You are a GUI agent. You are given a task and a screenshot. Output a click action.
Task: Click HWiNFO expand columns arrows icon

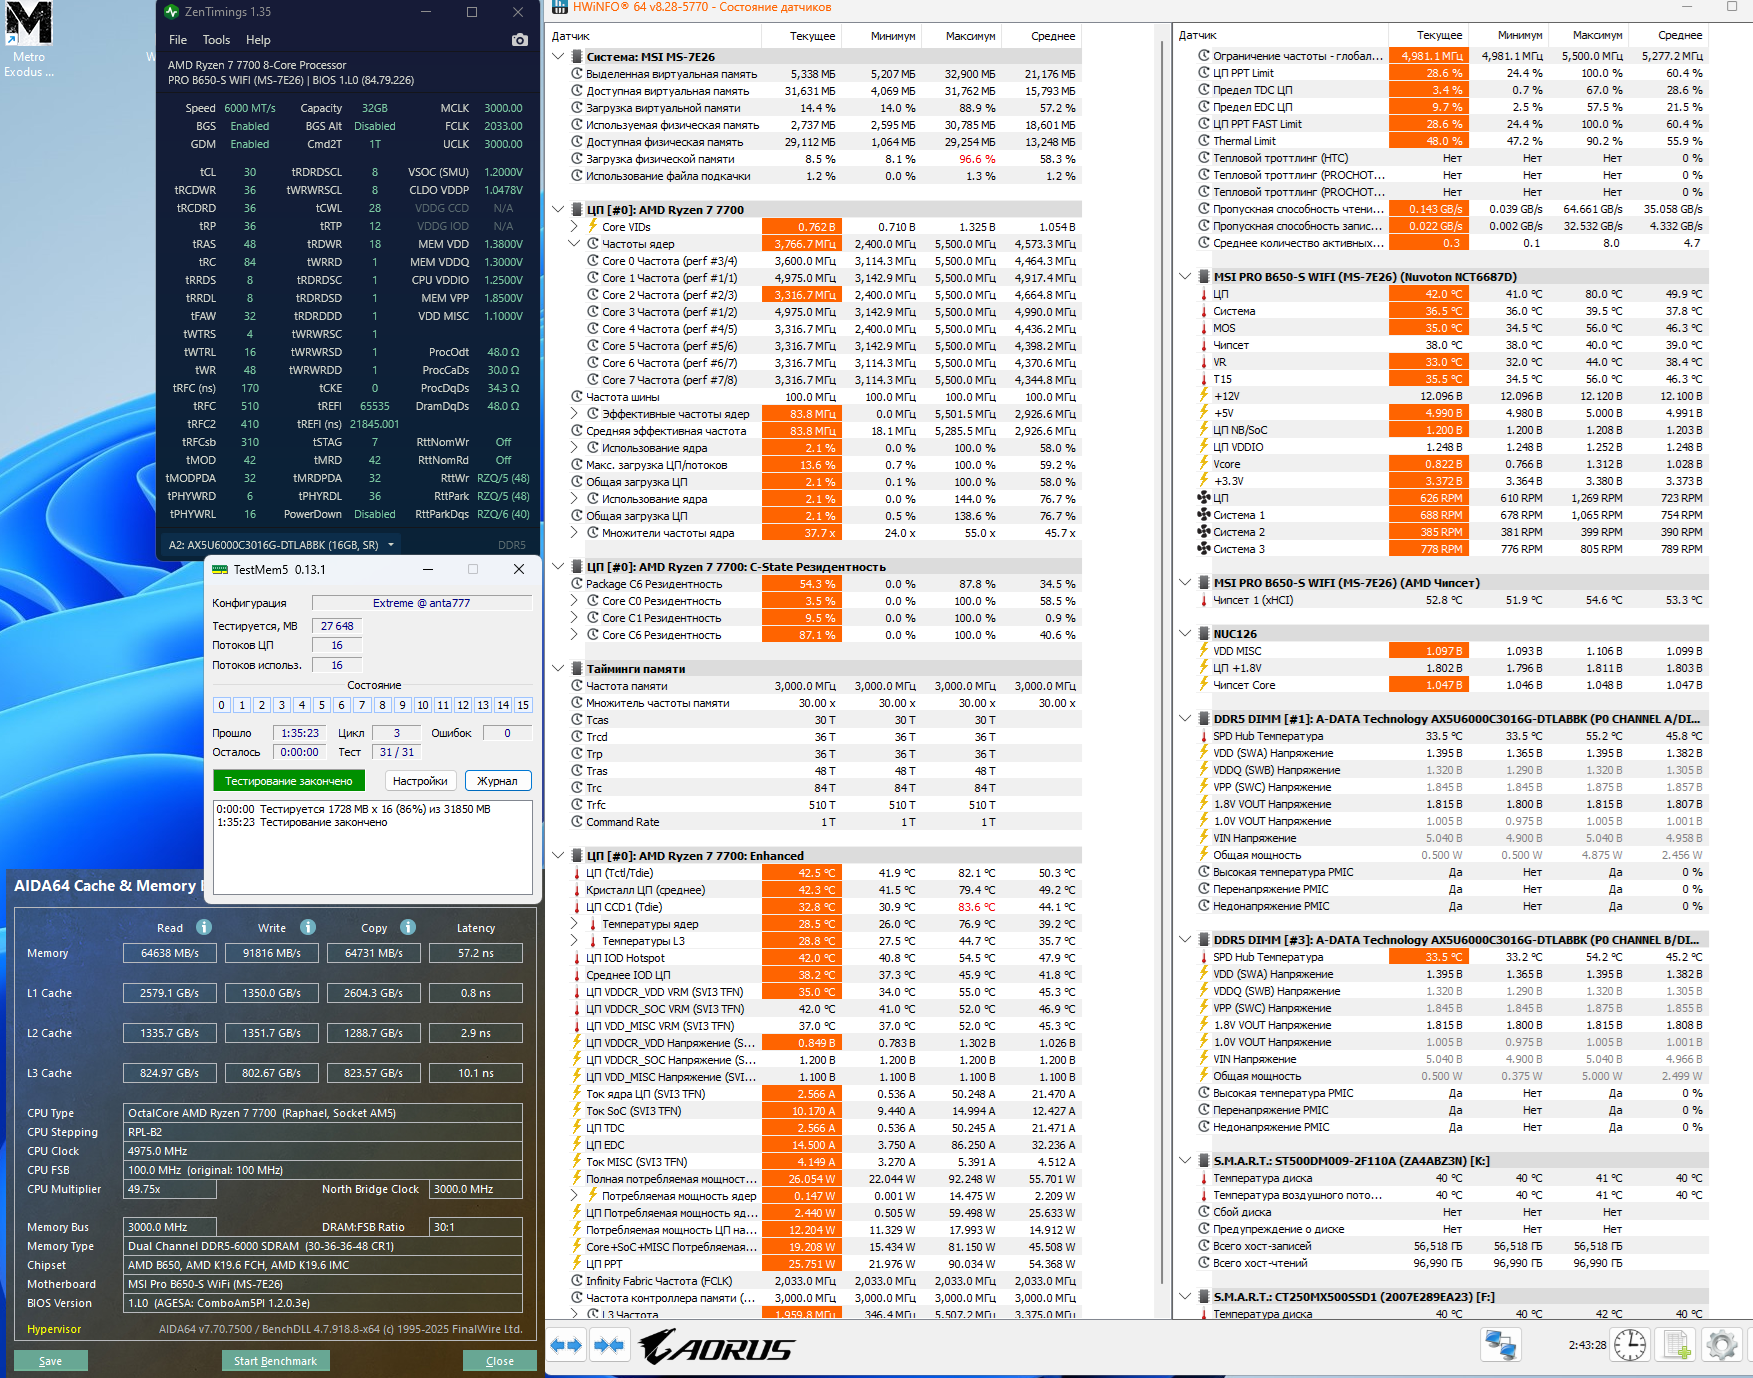pyautogui.click(x=566, y=1345)
